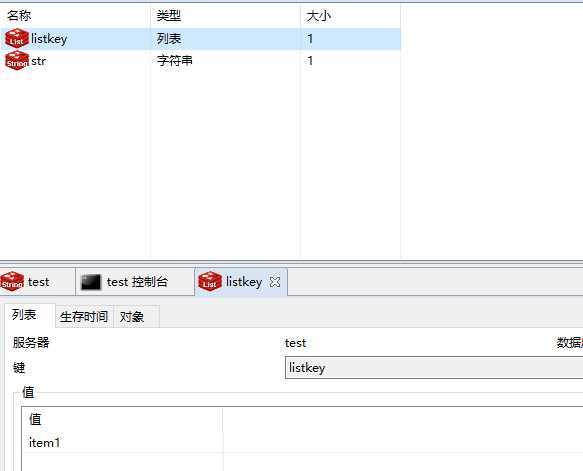Activate the listkey editor tab
This screenshot has height=471, width=583.
point(241,282)
